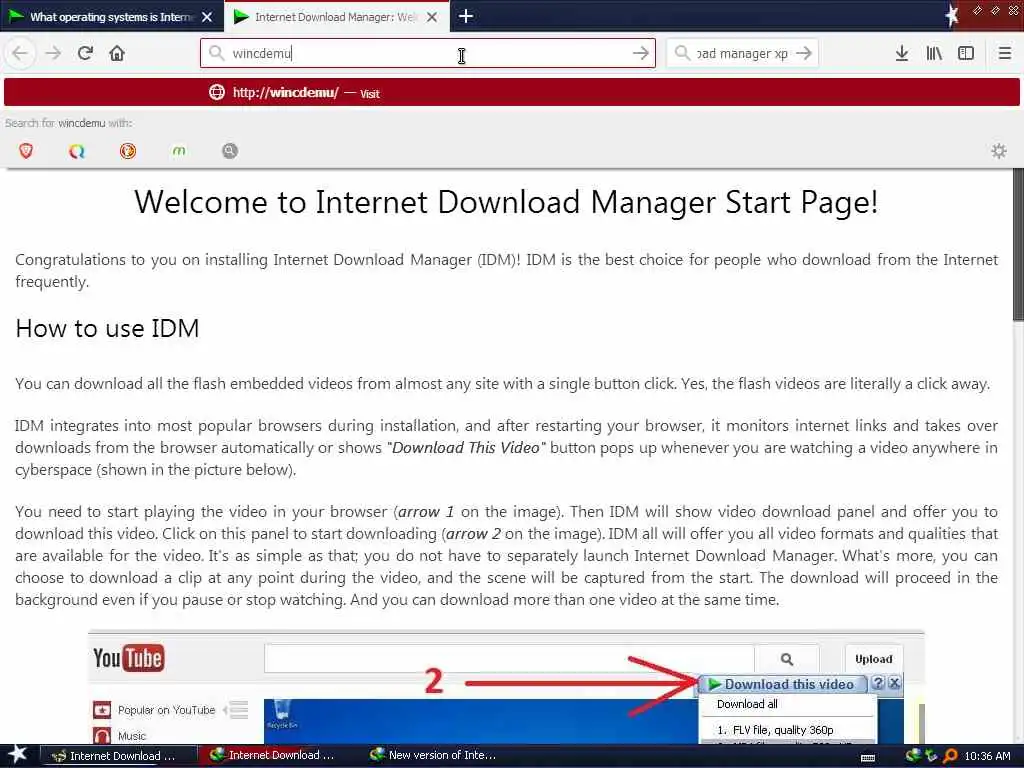Close the Internet Download Manager tab
The height and width of the screenshot is (768, 1024).
432,17
